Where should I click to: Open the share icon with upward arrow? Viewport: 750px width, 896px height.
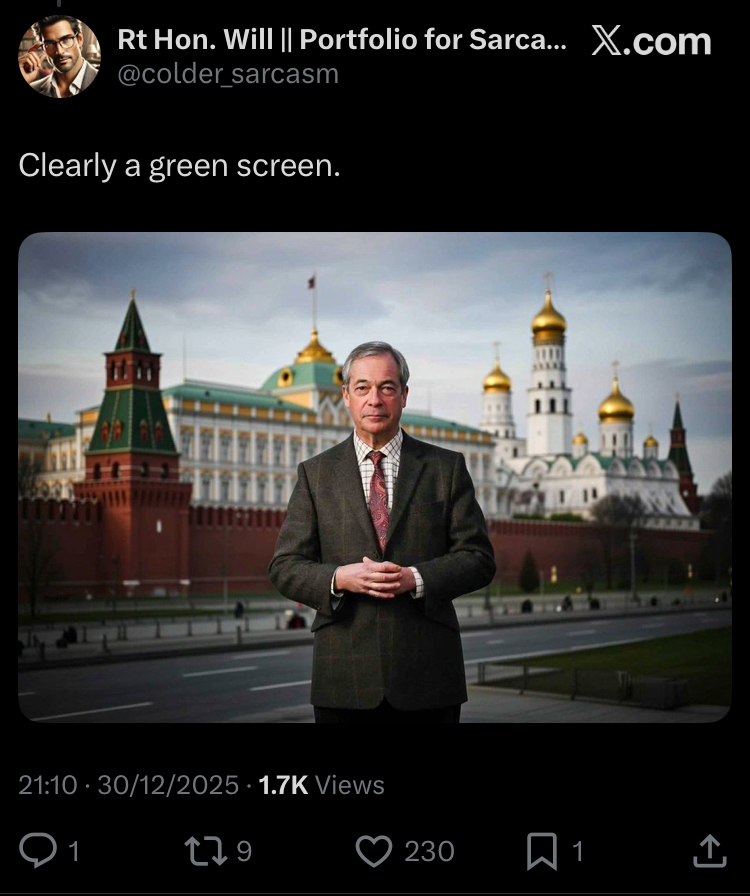point(709,851)
